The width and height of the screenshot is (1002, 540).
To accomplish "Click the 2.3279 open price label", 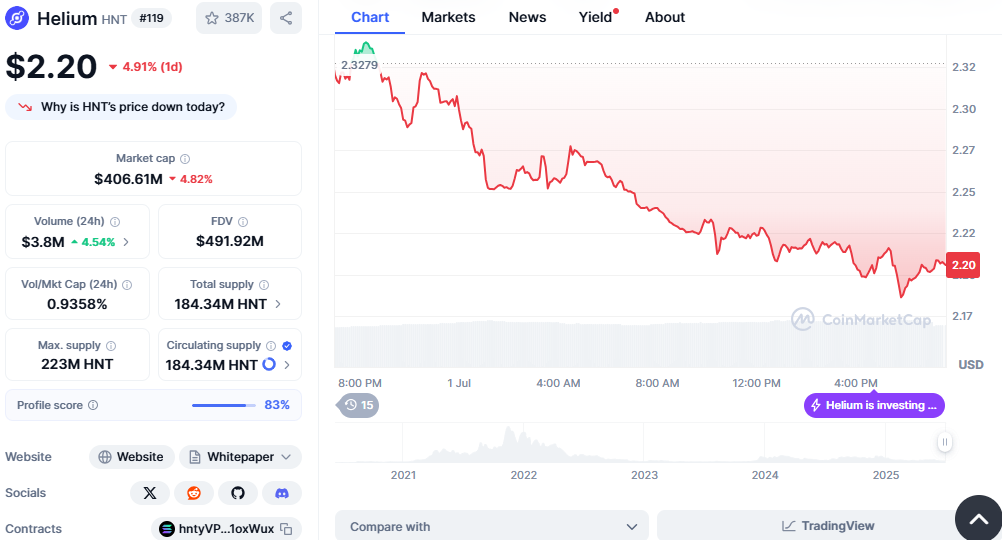I will click(x=359, y=65).
